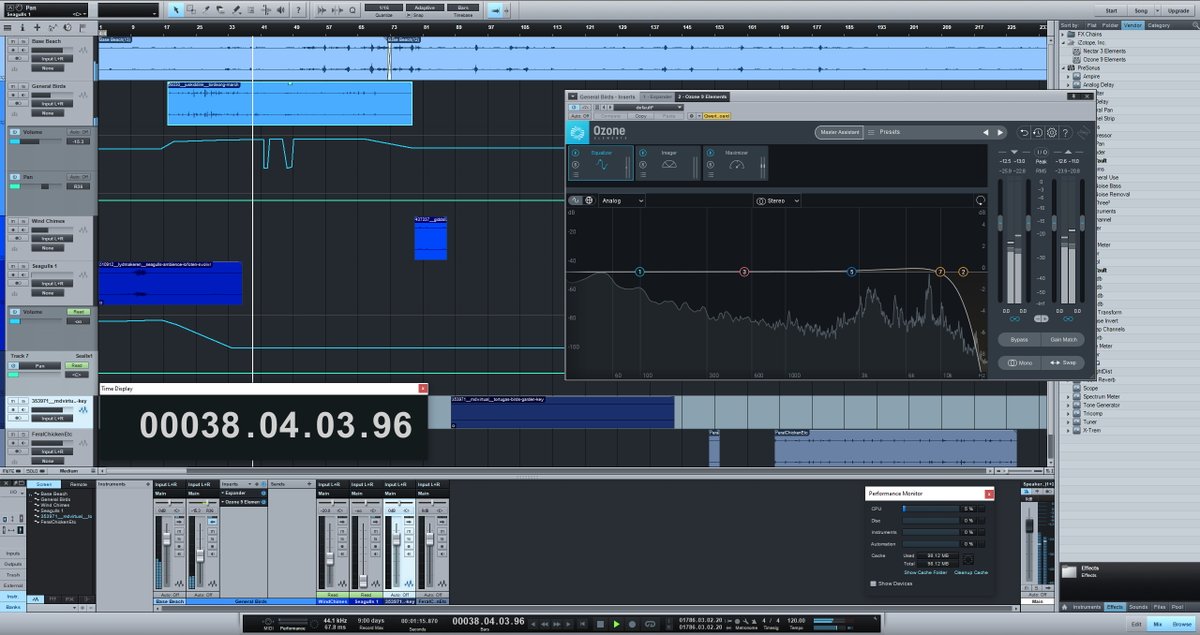The image size is (1200, 635).
Task: Toggle Ozone Bypass button
Action: (1019, 339)
